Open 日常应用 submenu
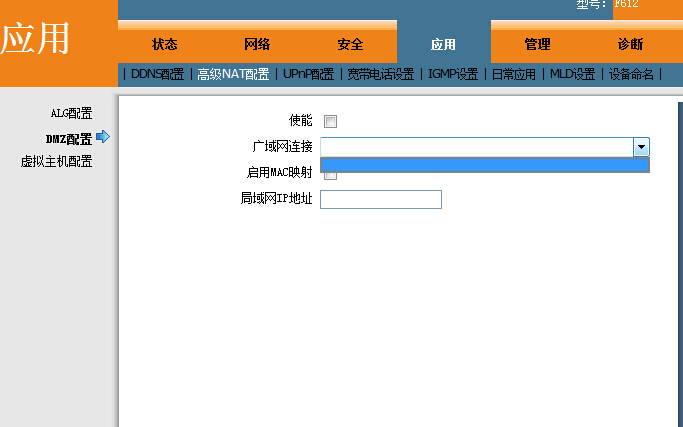Viewport: 683px width, 427px height. click(514, 74)
